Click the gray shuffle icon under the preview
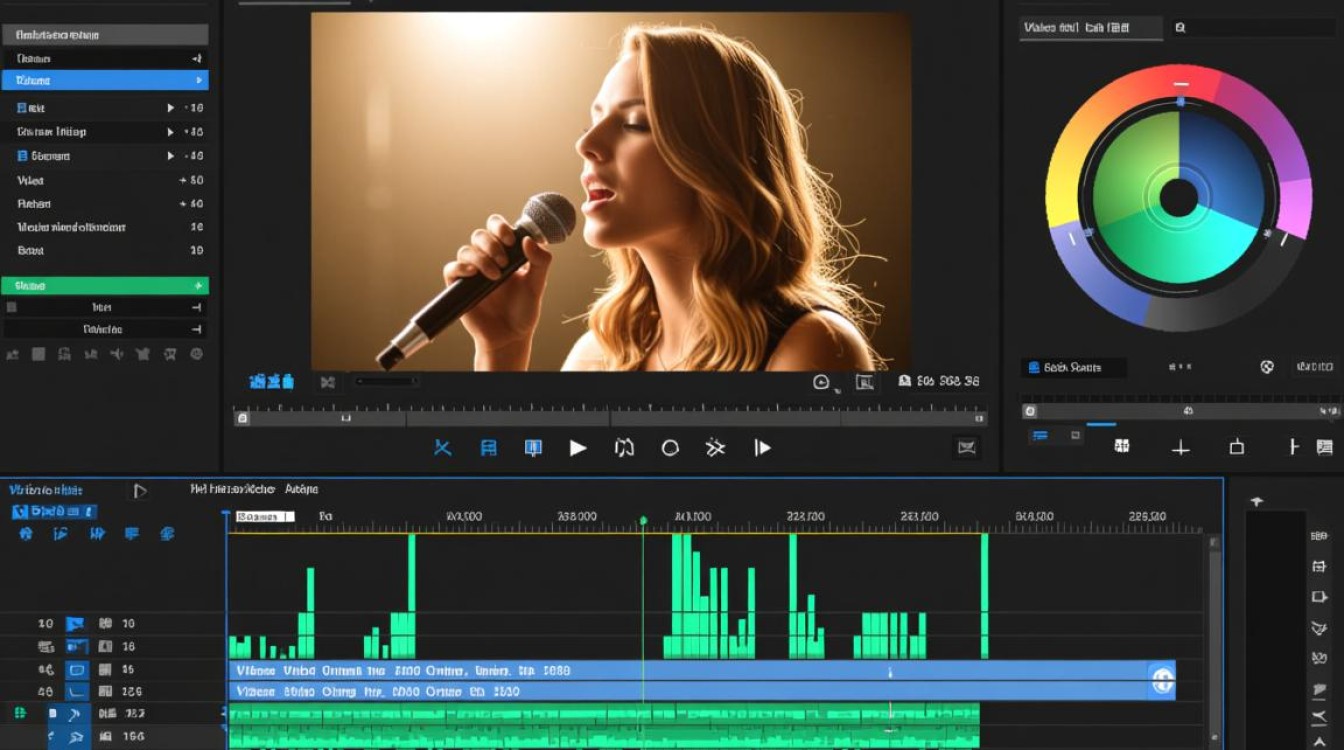 click(x=327, y=382)
